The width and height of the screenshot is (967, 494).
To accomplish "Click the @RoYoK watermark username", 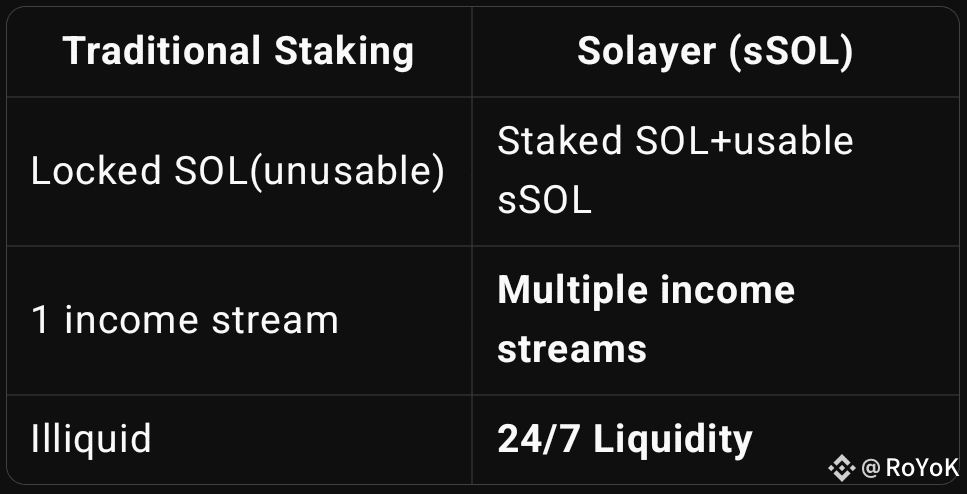I will (909, 469).
